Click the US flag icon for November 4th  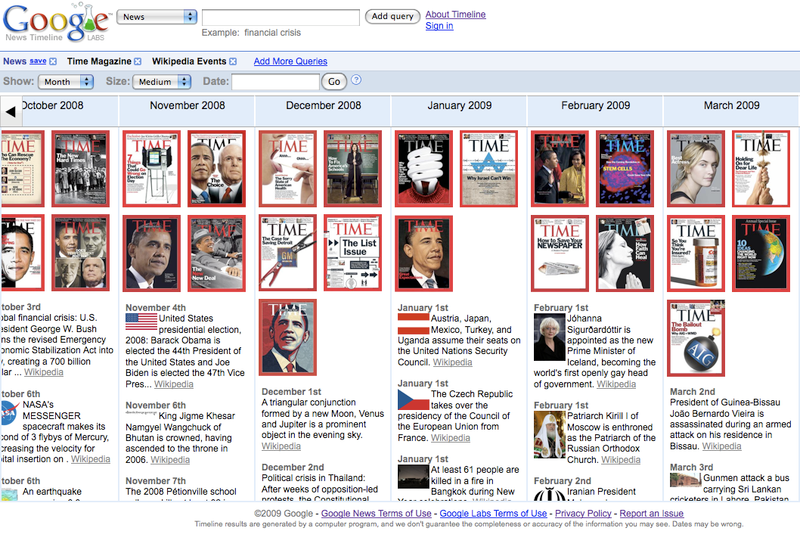pyautogui.click(x=141, y=322)
